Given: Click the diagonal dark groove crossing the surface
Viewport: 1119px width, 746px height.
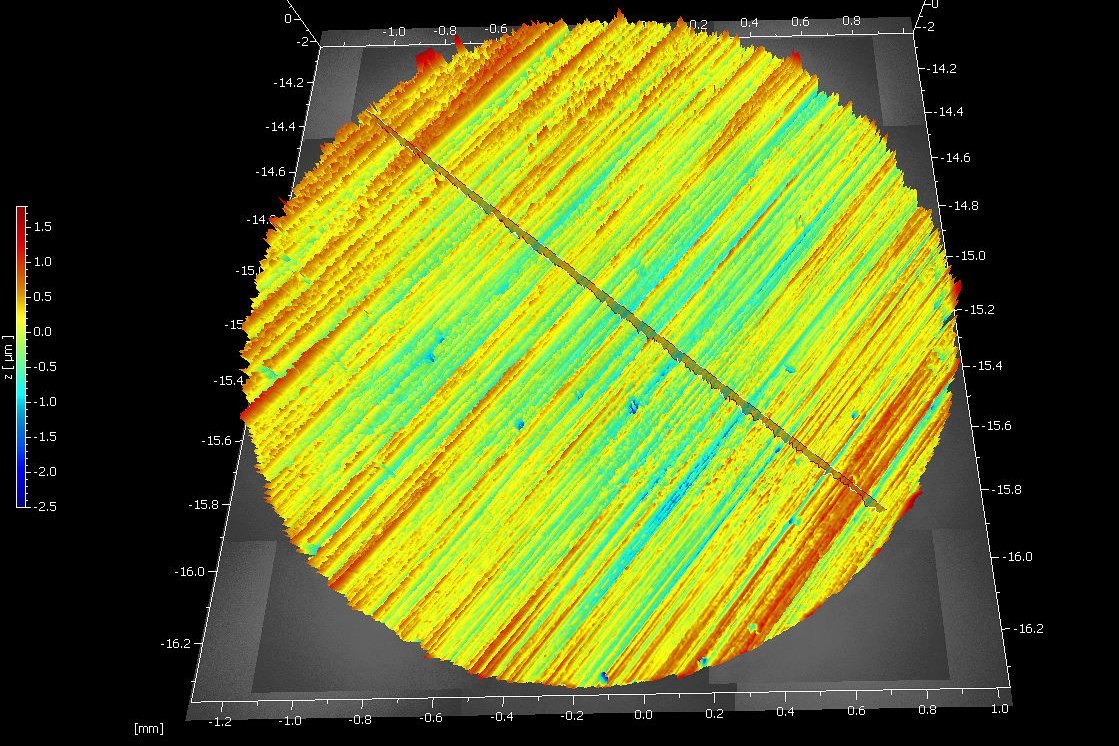Looking at the screenshot, I should tap(620, 308).
